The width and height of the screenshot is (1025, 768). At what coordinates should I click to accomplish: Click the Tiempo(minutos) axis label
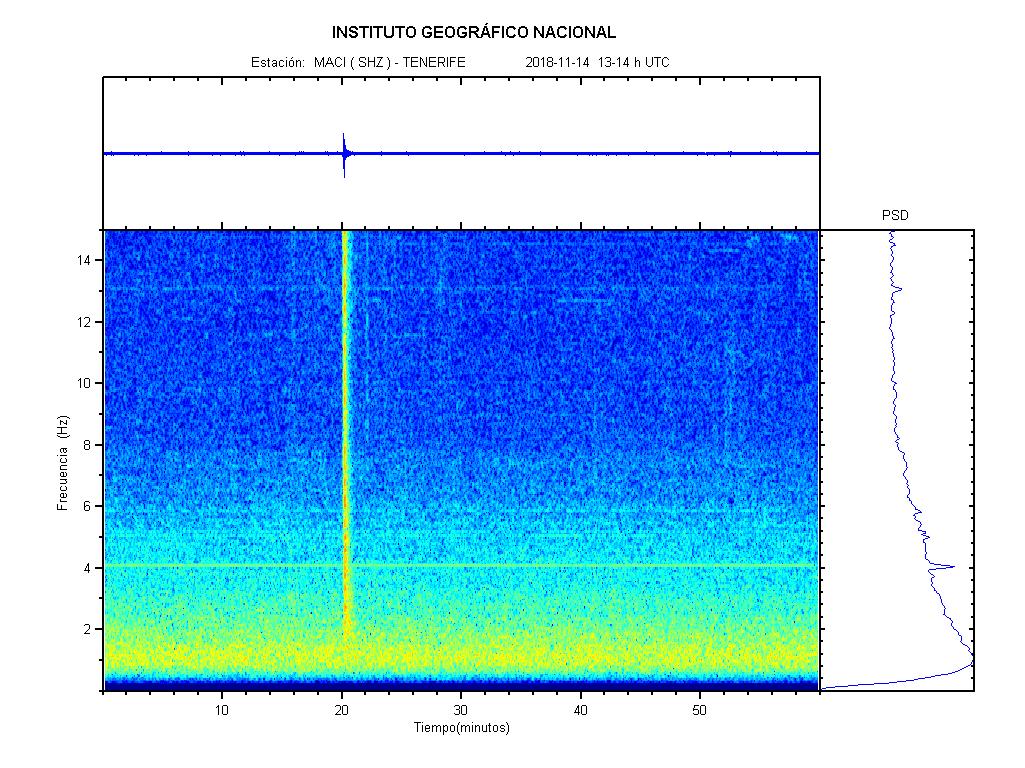(x=461, y=728)
